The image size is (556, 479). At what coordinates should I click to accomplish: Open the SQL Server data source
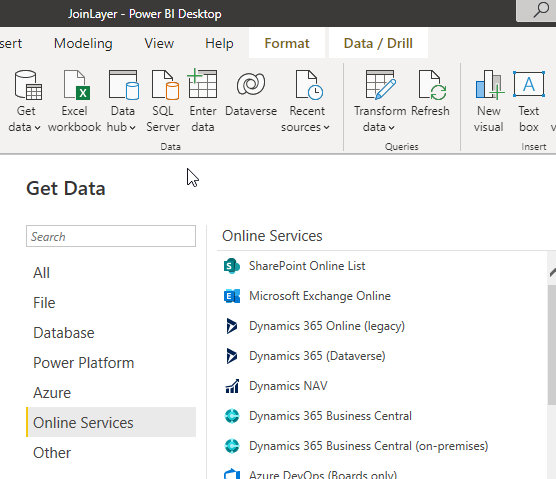pos(163,101)
